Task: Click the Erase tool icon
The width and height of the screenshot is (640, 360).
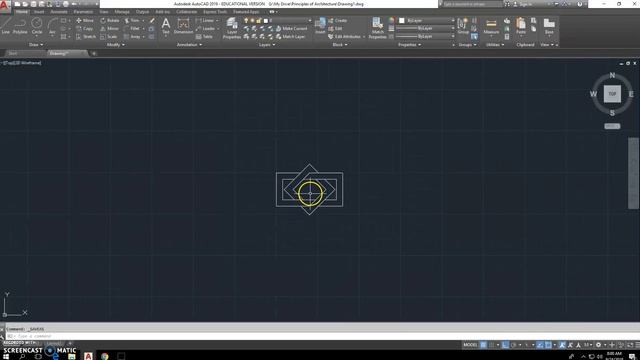Action: [152, 20]
